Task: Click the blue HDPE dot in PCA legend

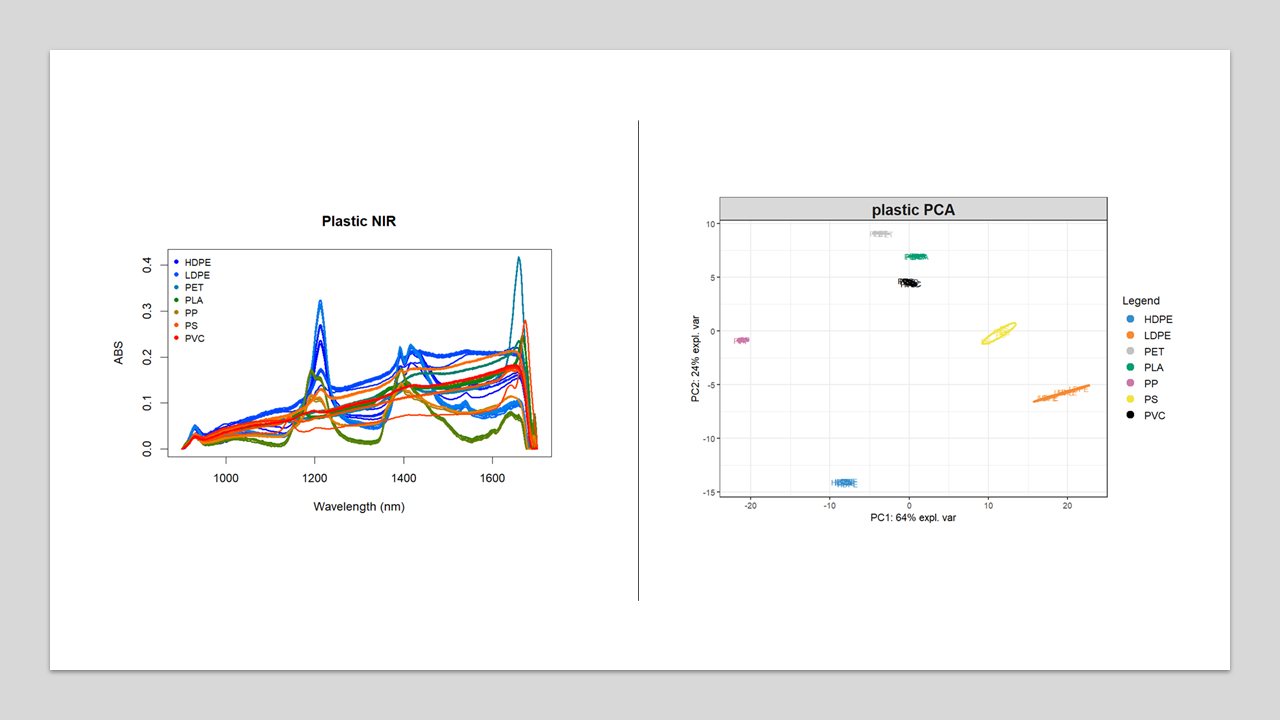Action: tap(1129, 320)
